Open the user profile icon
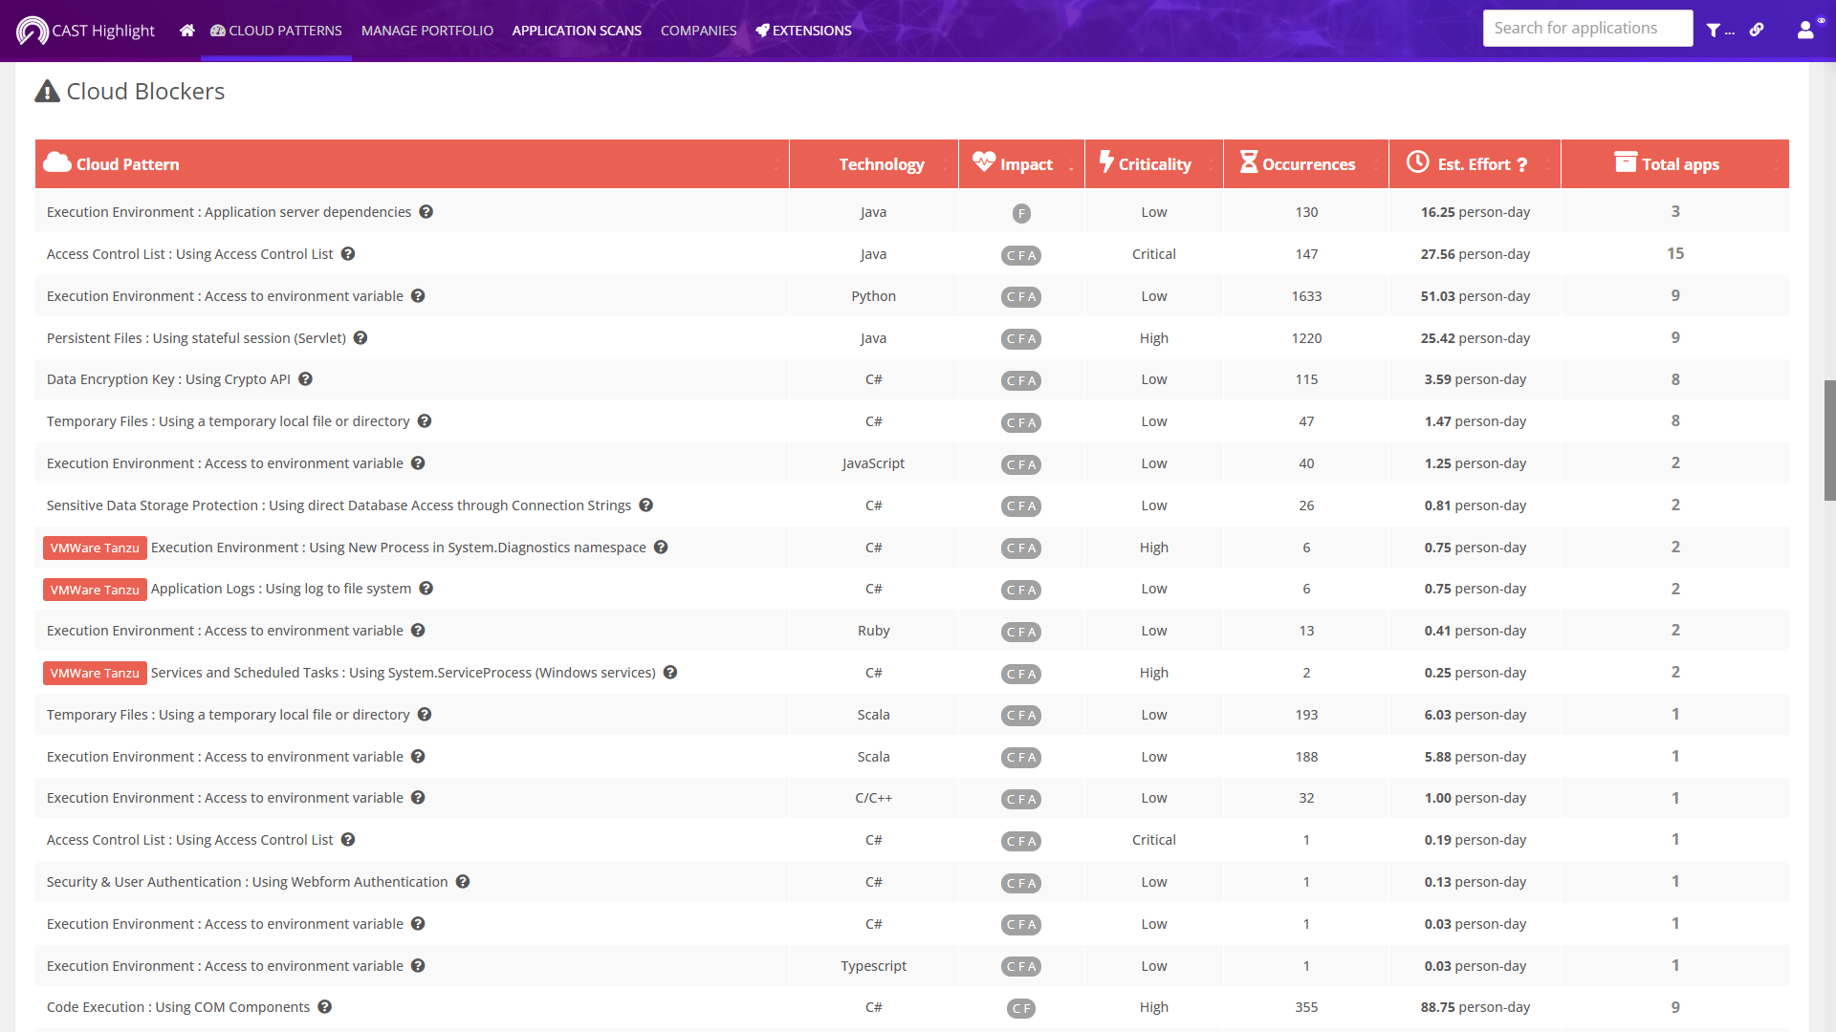 tap(1806, 30)
